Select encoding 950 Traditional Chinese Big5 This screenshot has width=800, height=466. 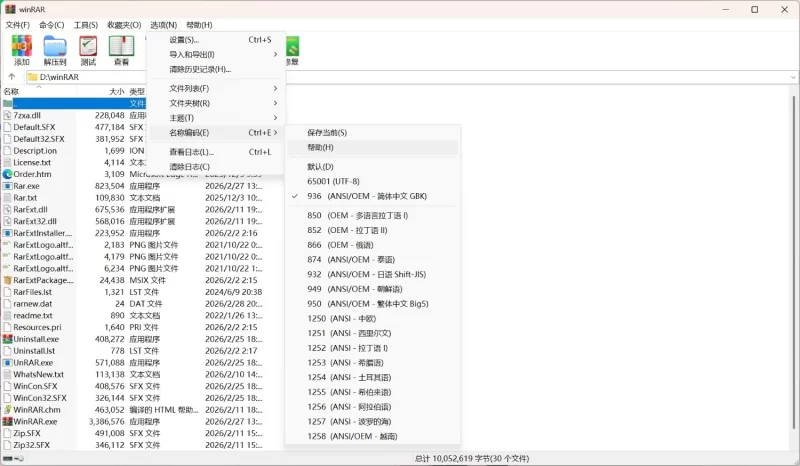(x=373, y=304)
